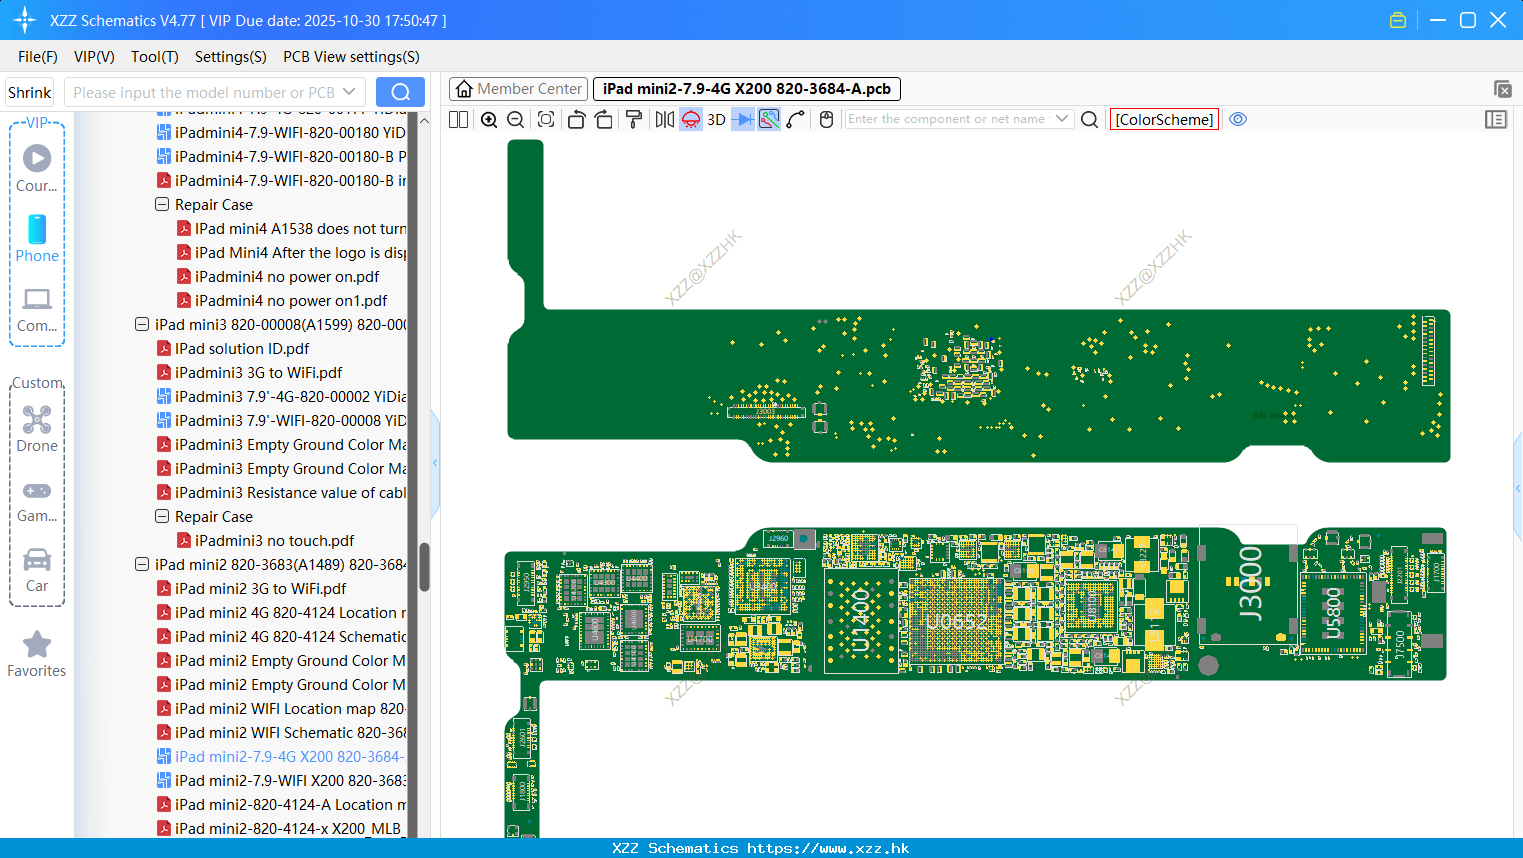Select the Phone category

pos(37,239)
